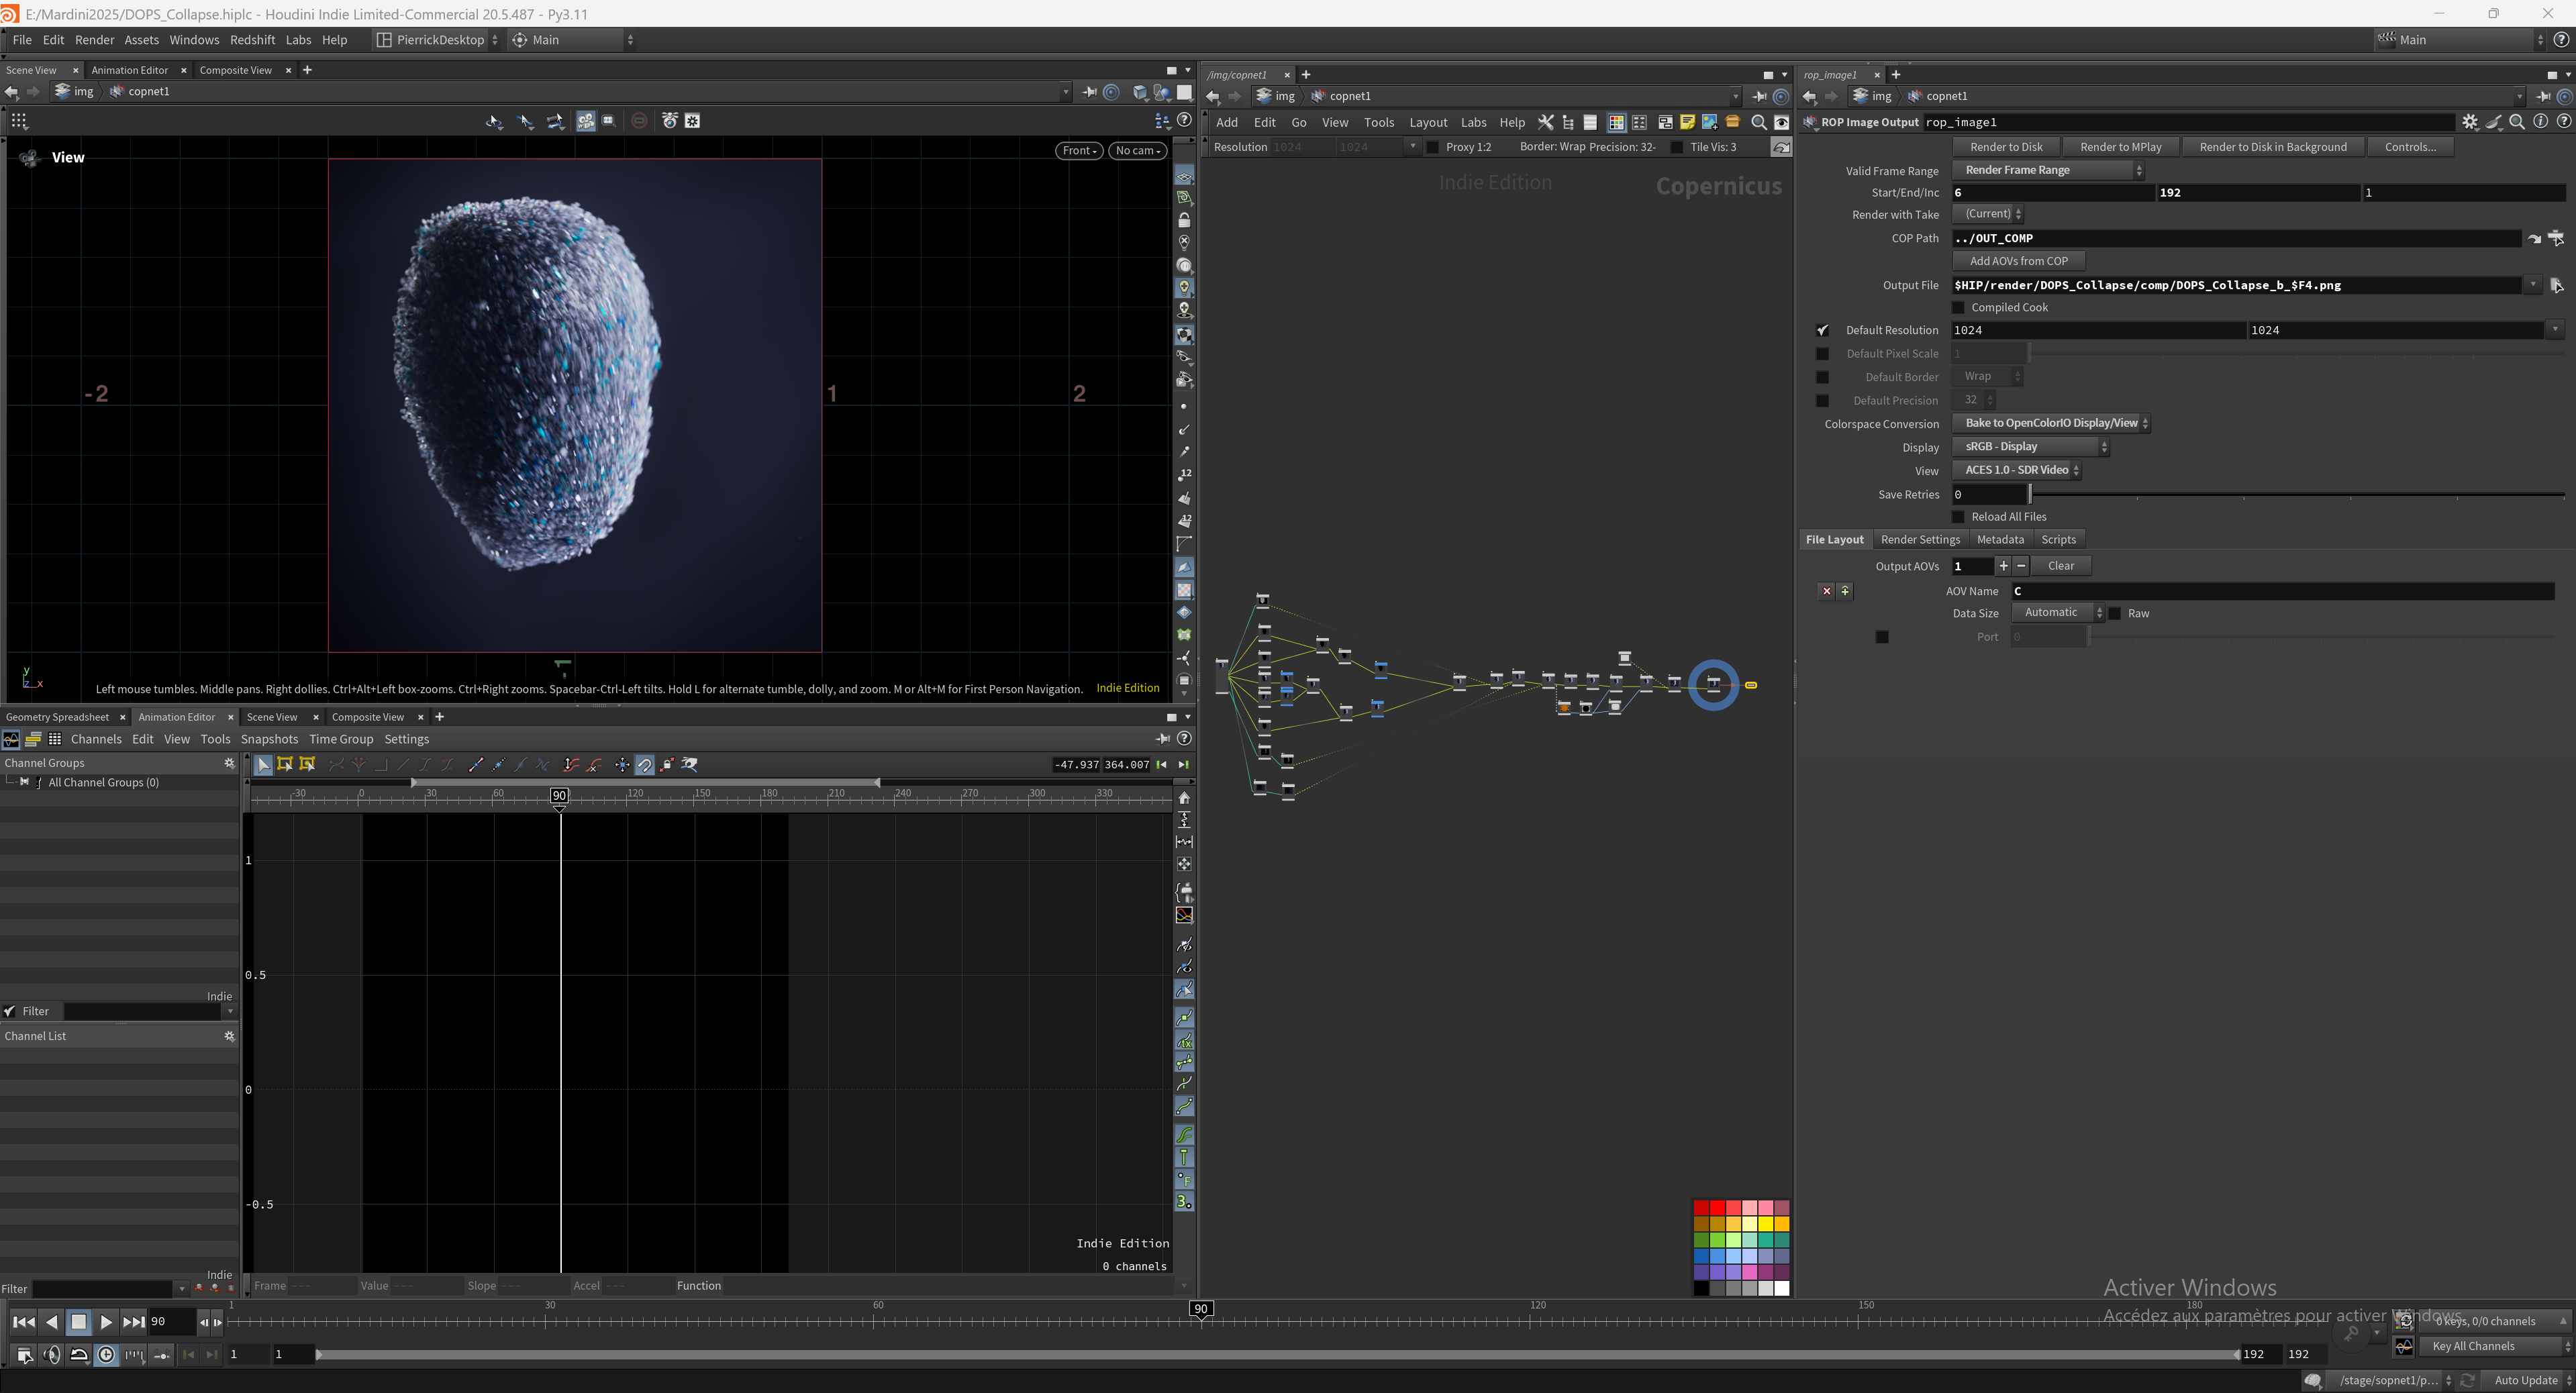2576x1393 pixels.
Task: Show the network tree view icon
Action: (1568, 122)
